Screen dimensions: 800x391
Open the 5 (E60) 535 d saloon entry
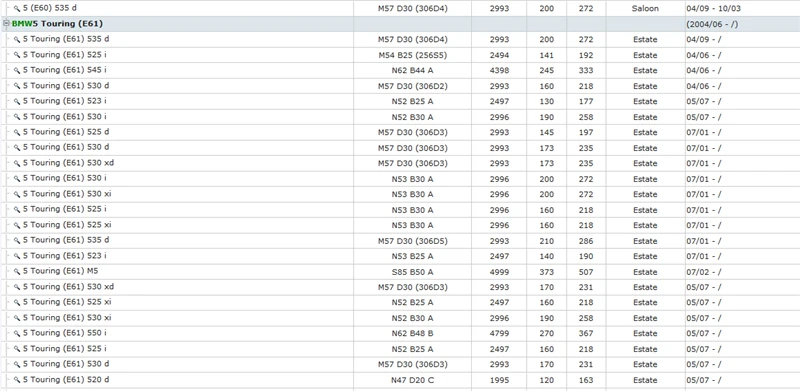pyautogui.click(x=50, y=8)
